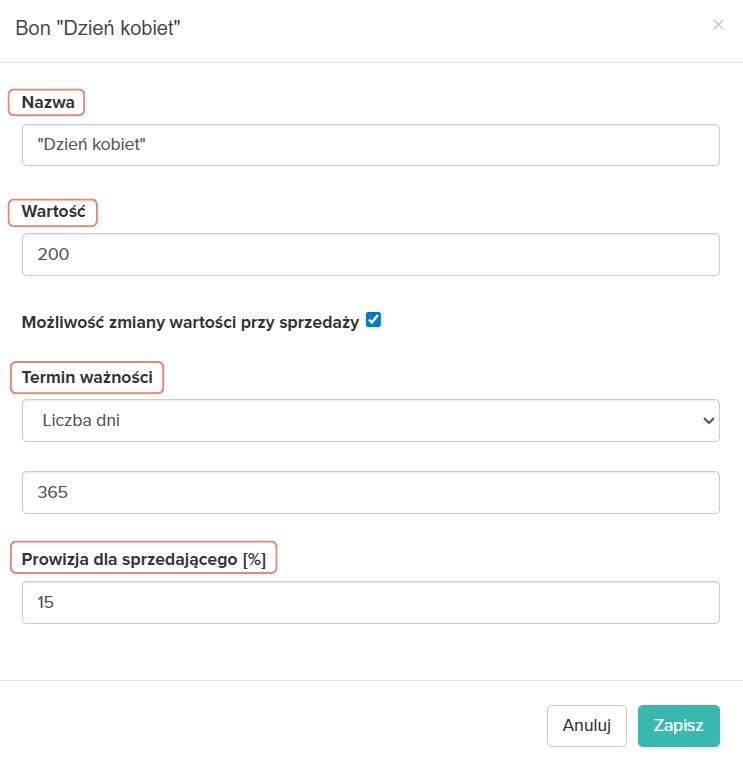The width and height of the screenshot is (743, 769).
Task: Click the Wartość field label
Action: (x=53, y=212)
